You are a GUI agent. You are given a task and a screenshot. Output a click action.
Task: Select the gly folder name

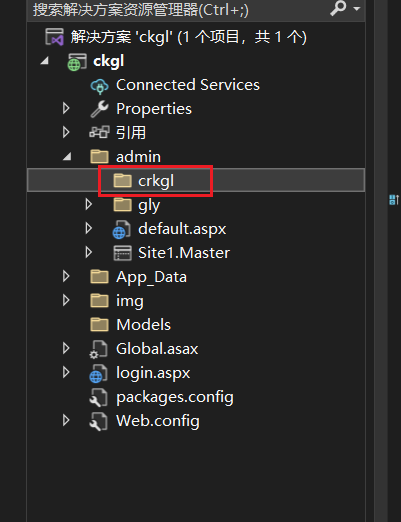point(149,206)
